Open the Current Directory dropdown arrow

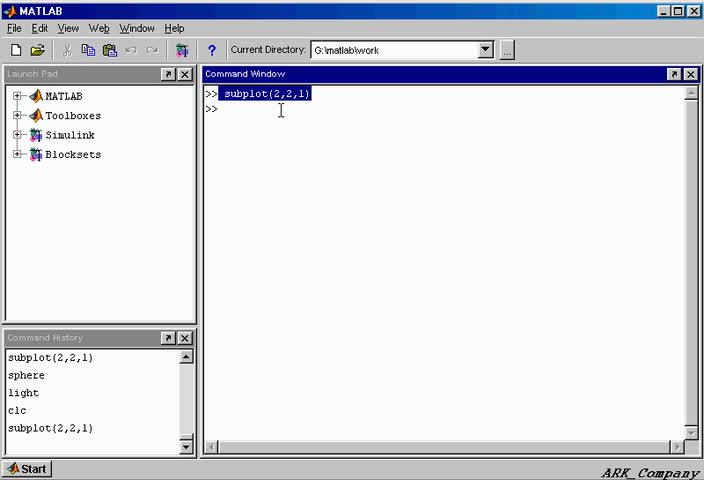[x=485, y=49]
